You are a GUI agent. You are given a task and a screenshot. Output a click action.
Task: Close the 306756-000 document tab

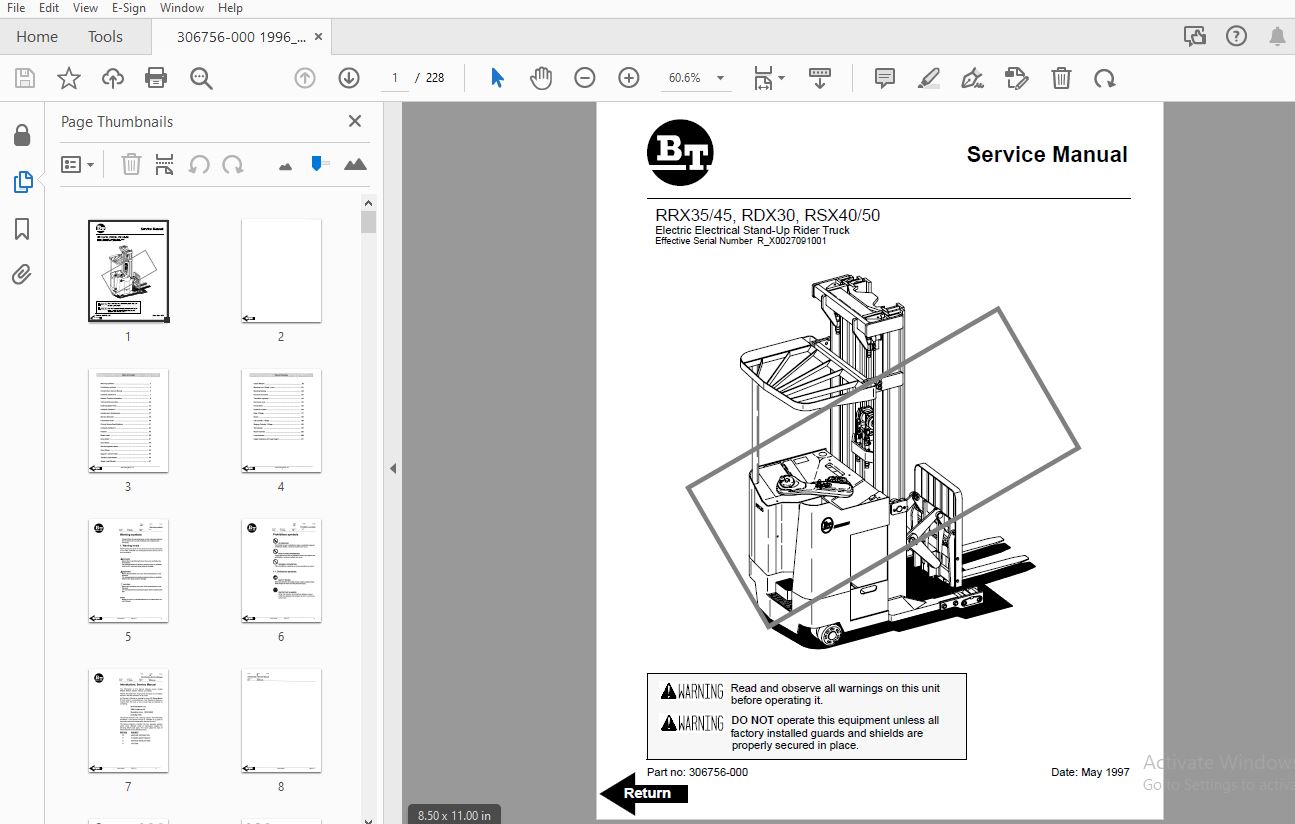[x=319, y=37]
